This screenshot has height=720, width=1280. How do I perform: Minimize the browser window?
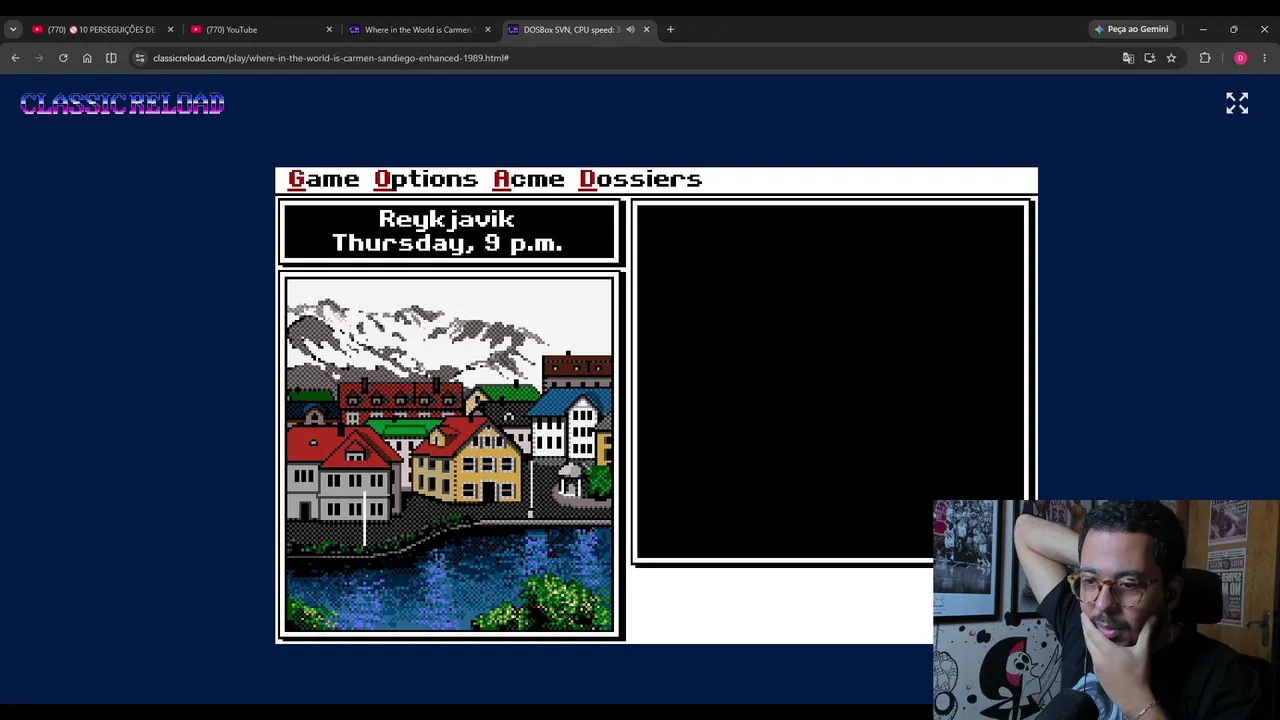(1203, 30)
